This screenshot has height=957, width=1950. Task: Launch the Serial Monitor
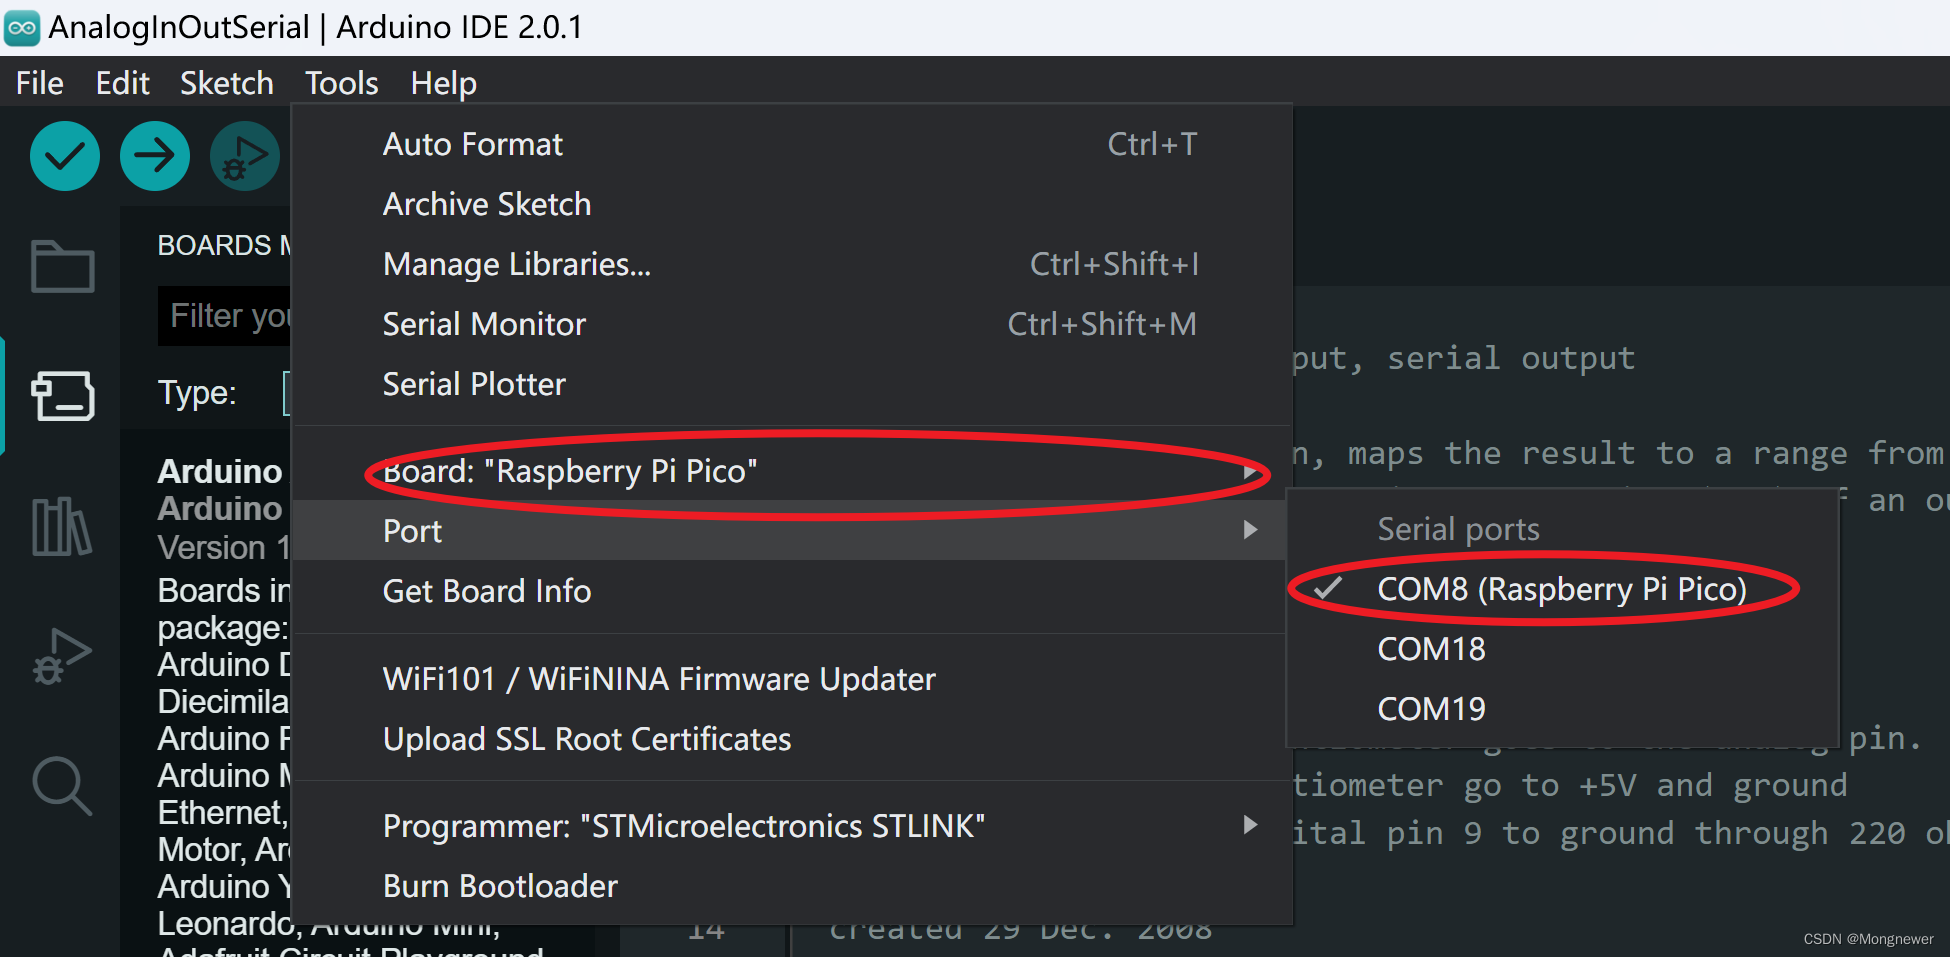(x=790, y=325)
